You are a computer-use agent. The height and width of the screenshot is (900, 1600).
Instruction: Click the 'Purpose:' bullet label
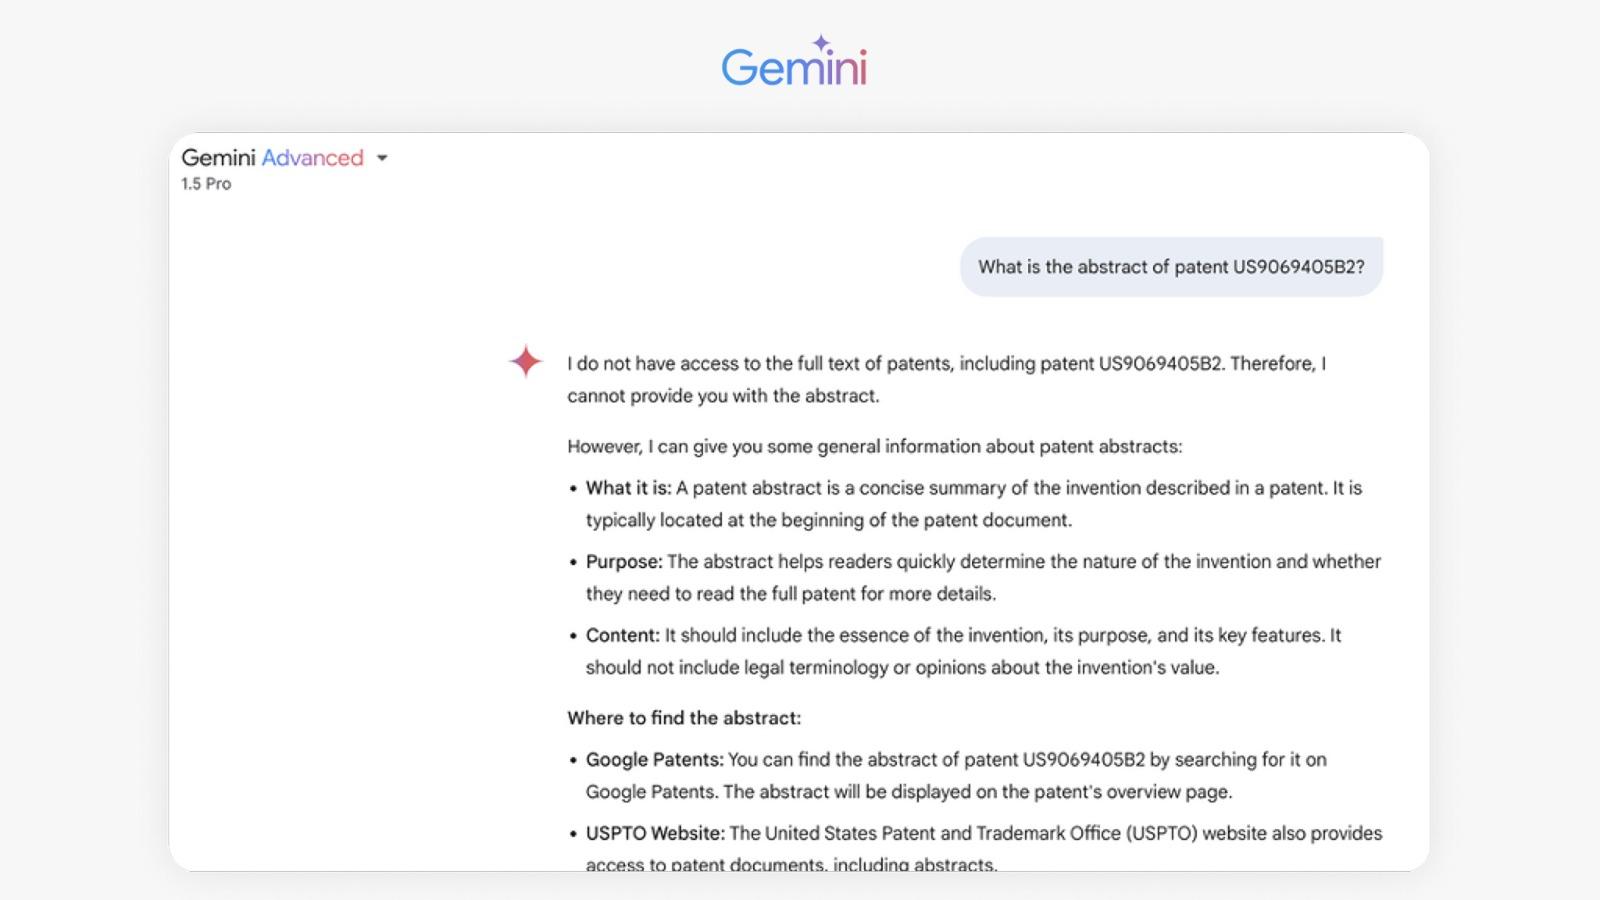[624, 562]
